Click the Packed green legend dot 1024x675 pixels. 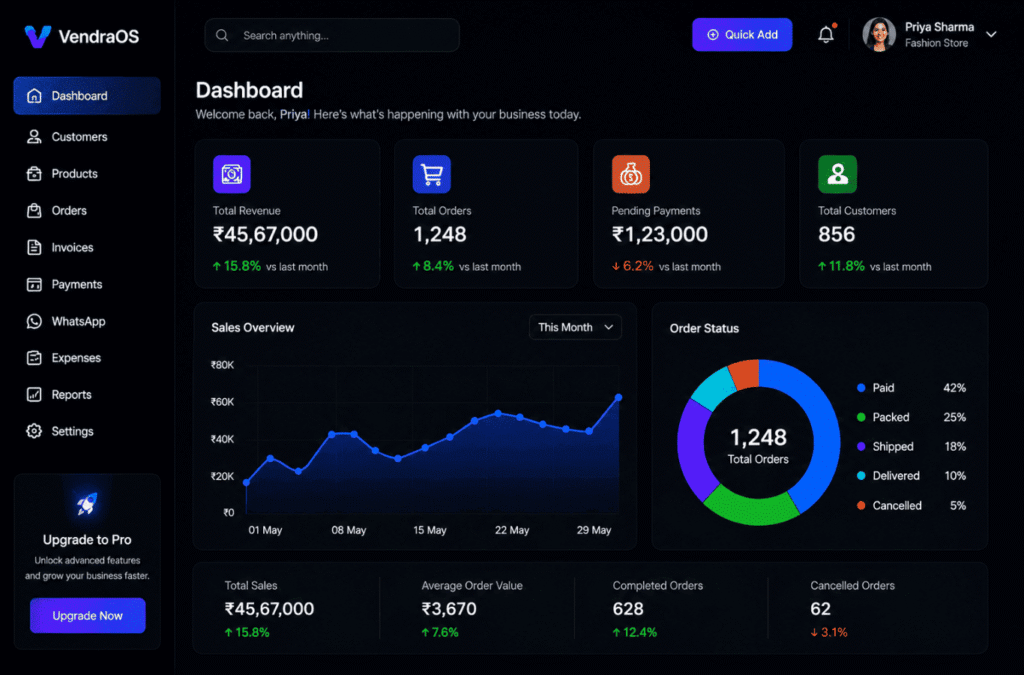click(x=861, y=417)
